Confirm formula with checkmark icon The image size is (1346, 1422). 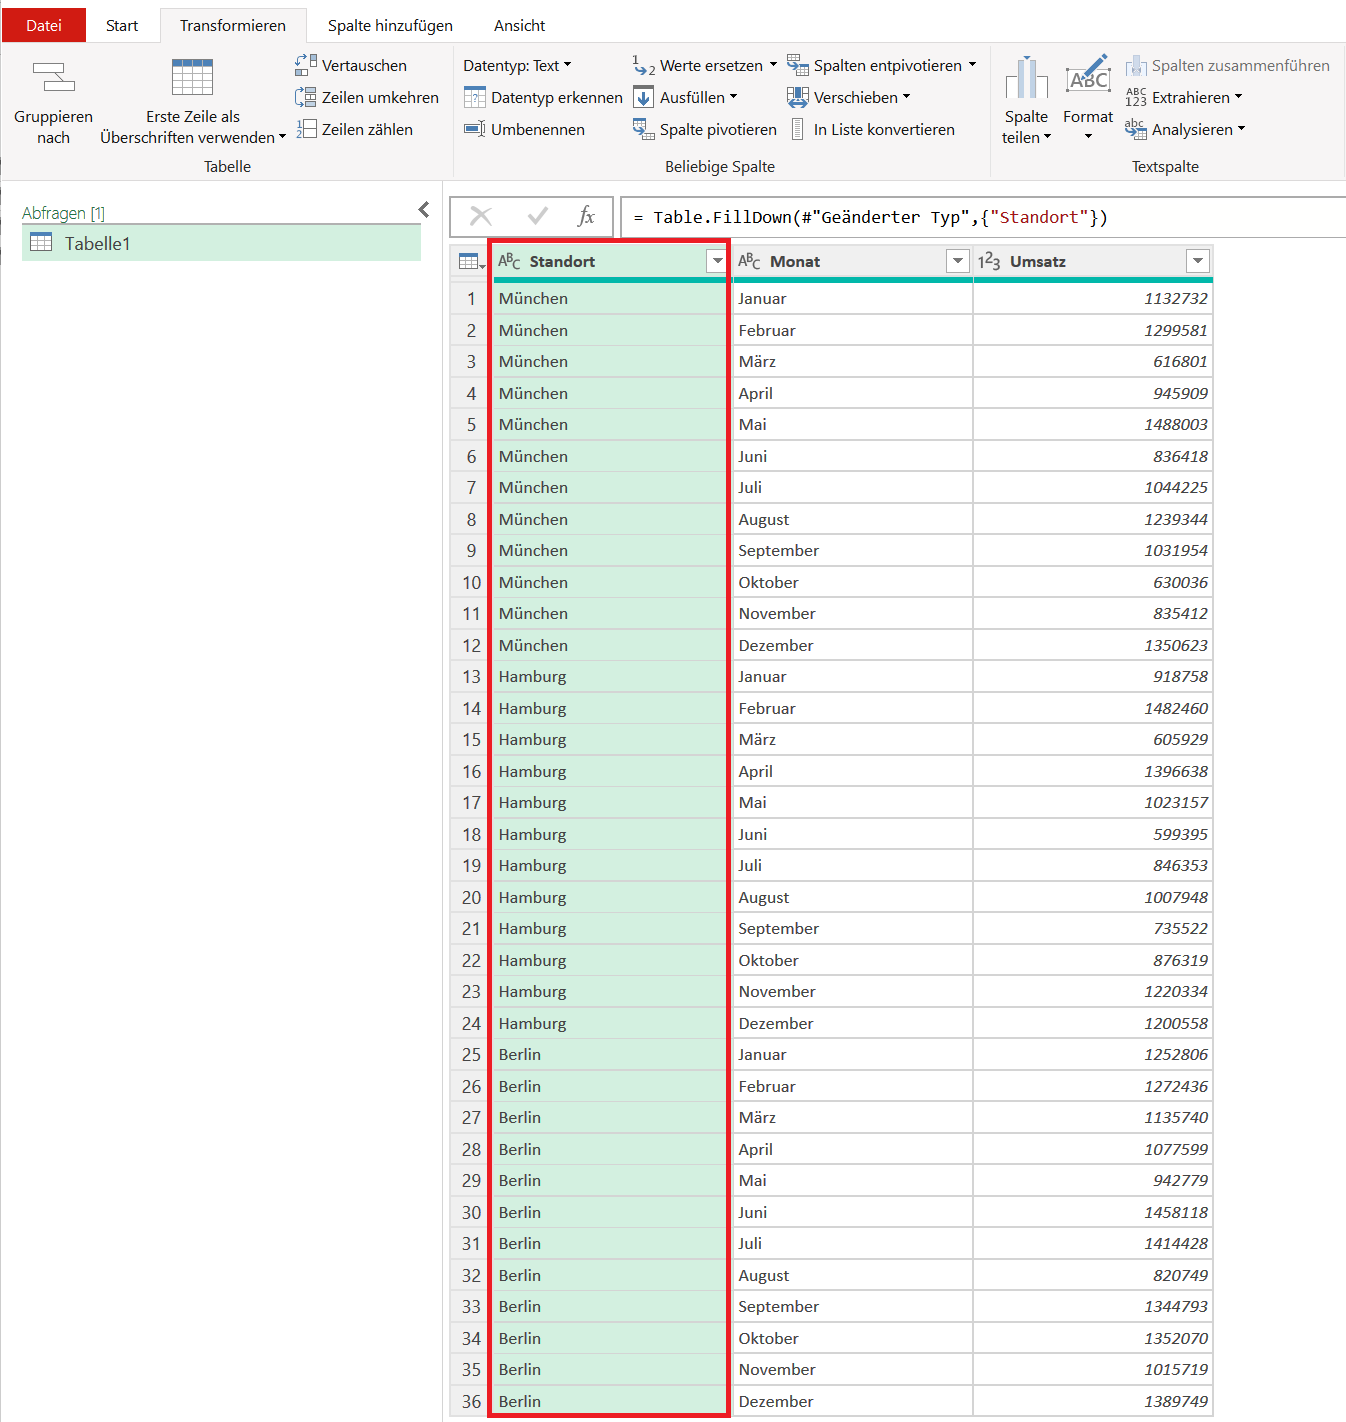pyautogui.click(x=538, y=216)
